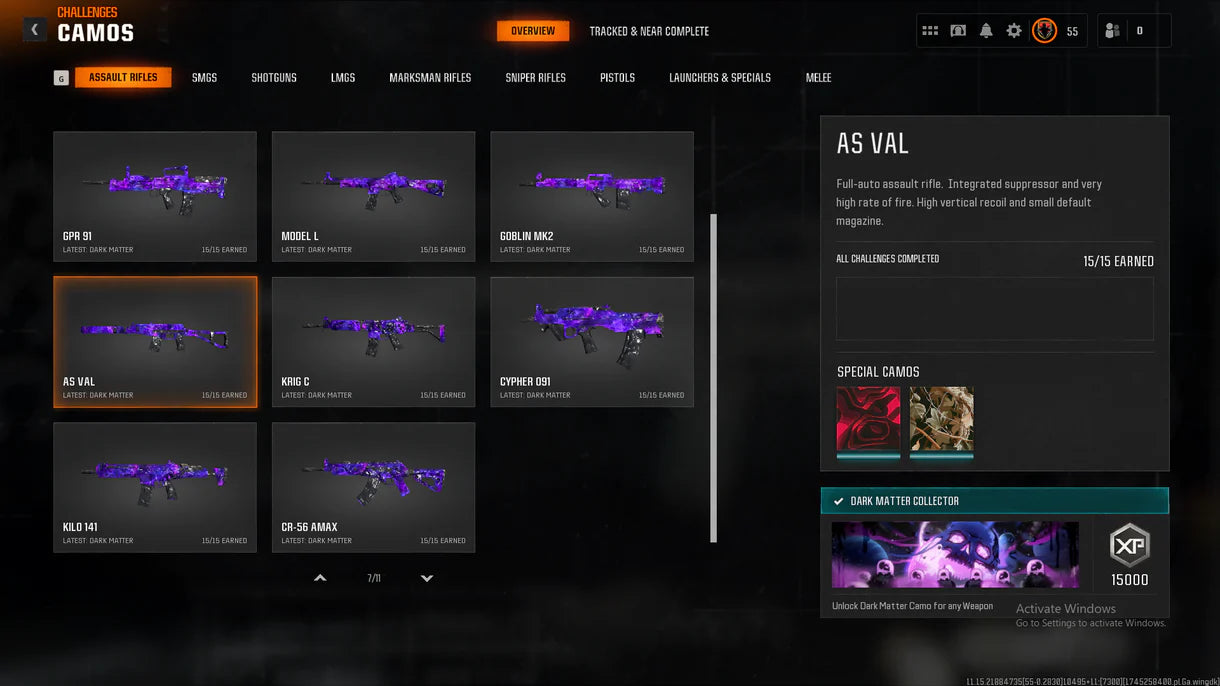Open the notifications bell icon

tap(986, 31)
